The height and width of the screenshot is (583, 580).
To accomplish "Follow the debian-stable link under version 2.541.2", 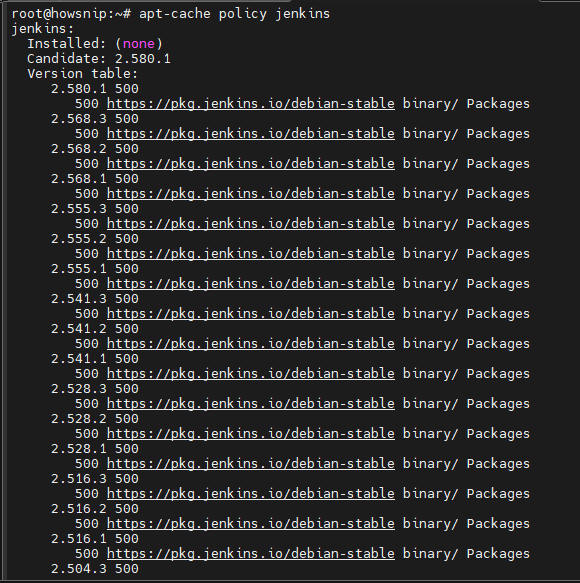I will (251, 344).
